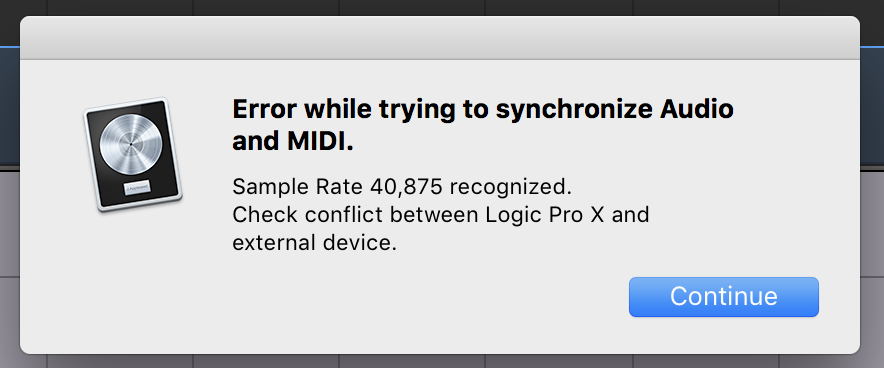This screenshot has width=884, height=368.
Task: Click the silver platter on Logic icon
Action: [x=131, y=143]
